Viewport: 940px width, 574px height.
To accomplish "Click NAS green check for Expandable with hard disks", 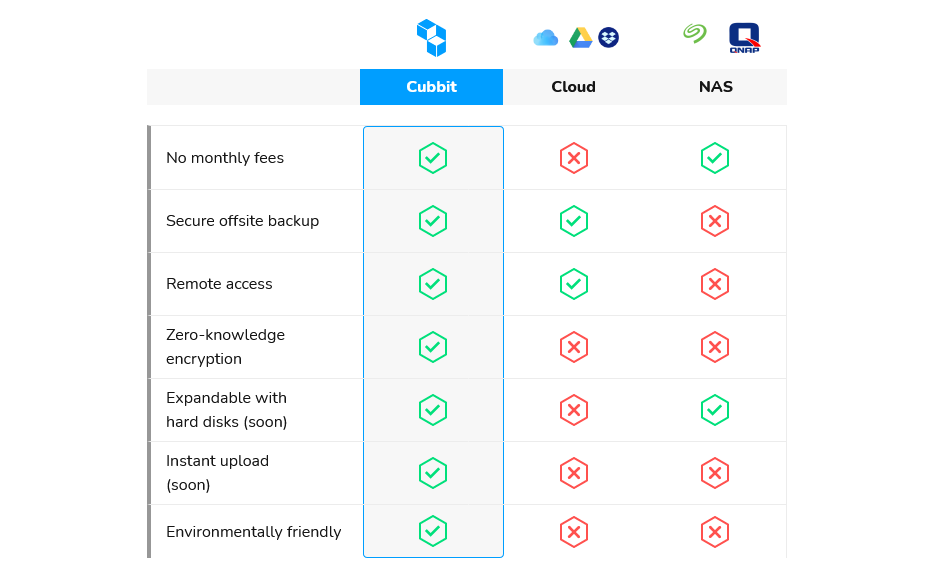I will [715, 410].
